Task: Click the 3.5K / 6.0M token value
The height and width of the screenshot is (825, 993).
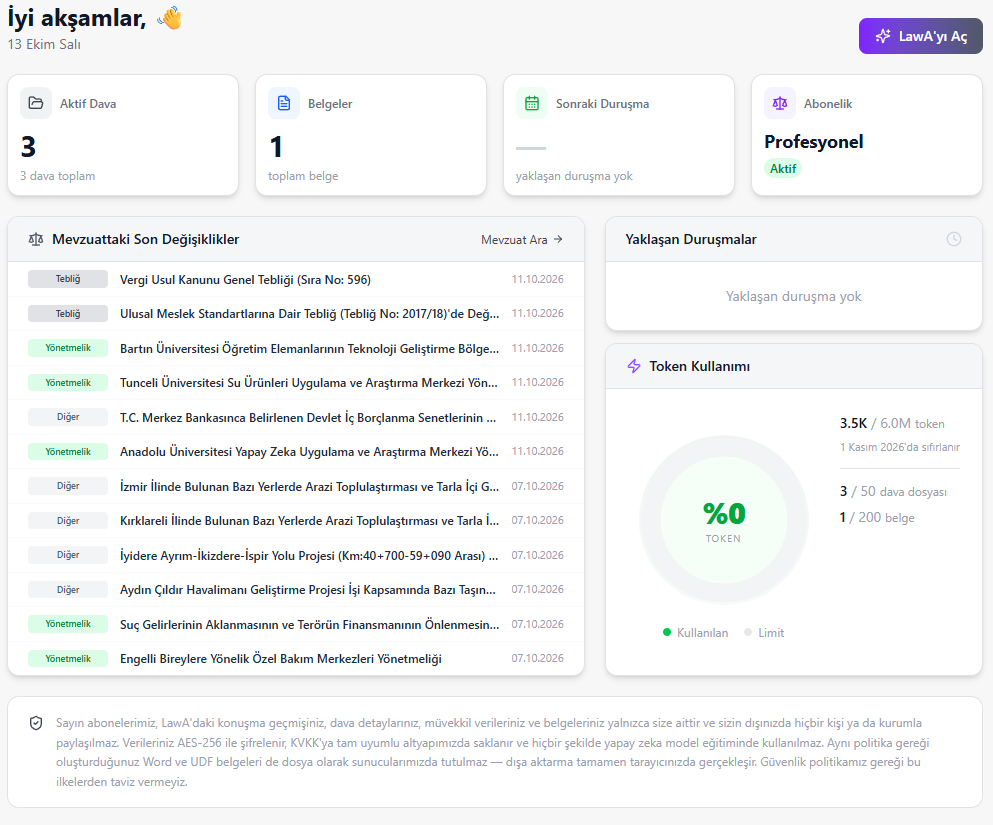Action: (892, 424)
